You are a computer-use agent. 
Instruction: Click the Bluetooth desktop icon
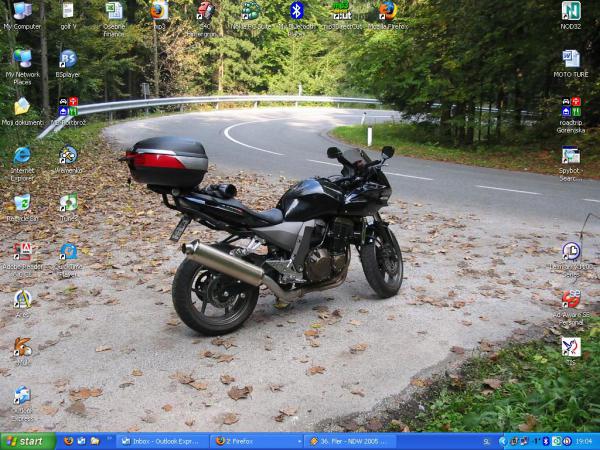(296, 11)
